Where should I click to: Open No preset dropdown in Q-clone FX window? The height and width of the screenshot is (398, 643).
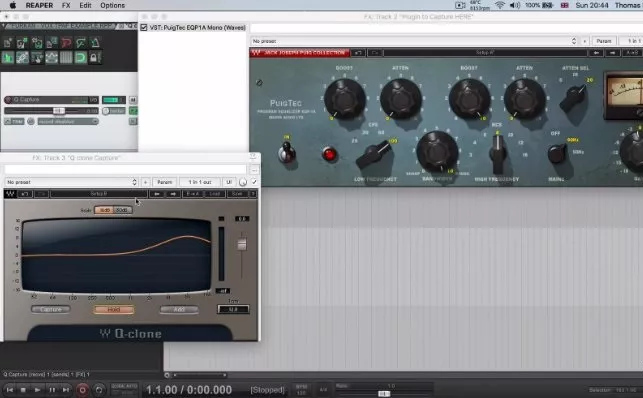coord(71,182)
